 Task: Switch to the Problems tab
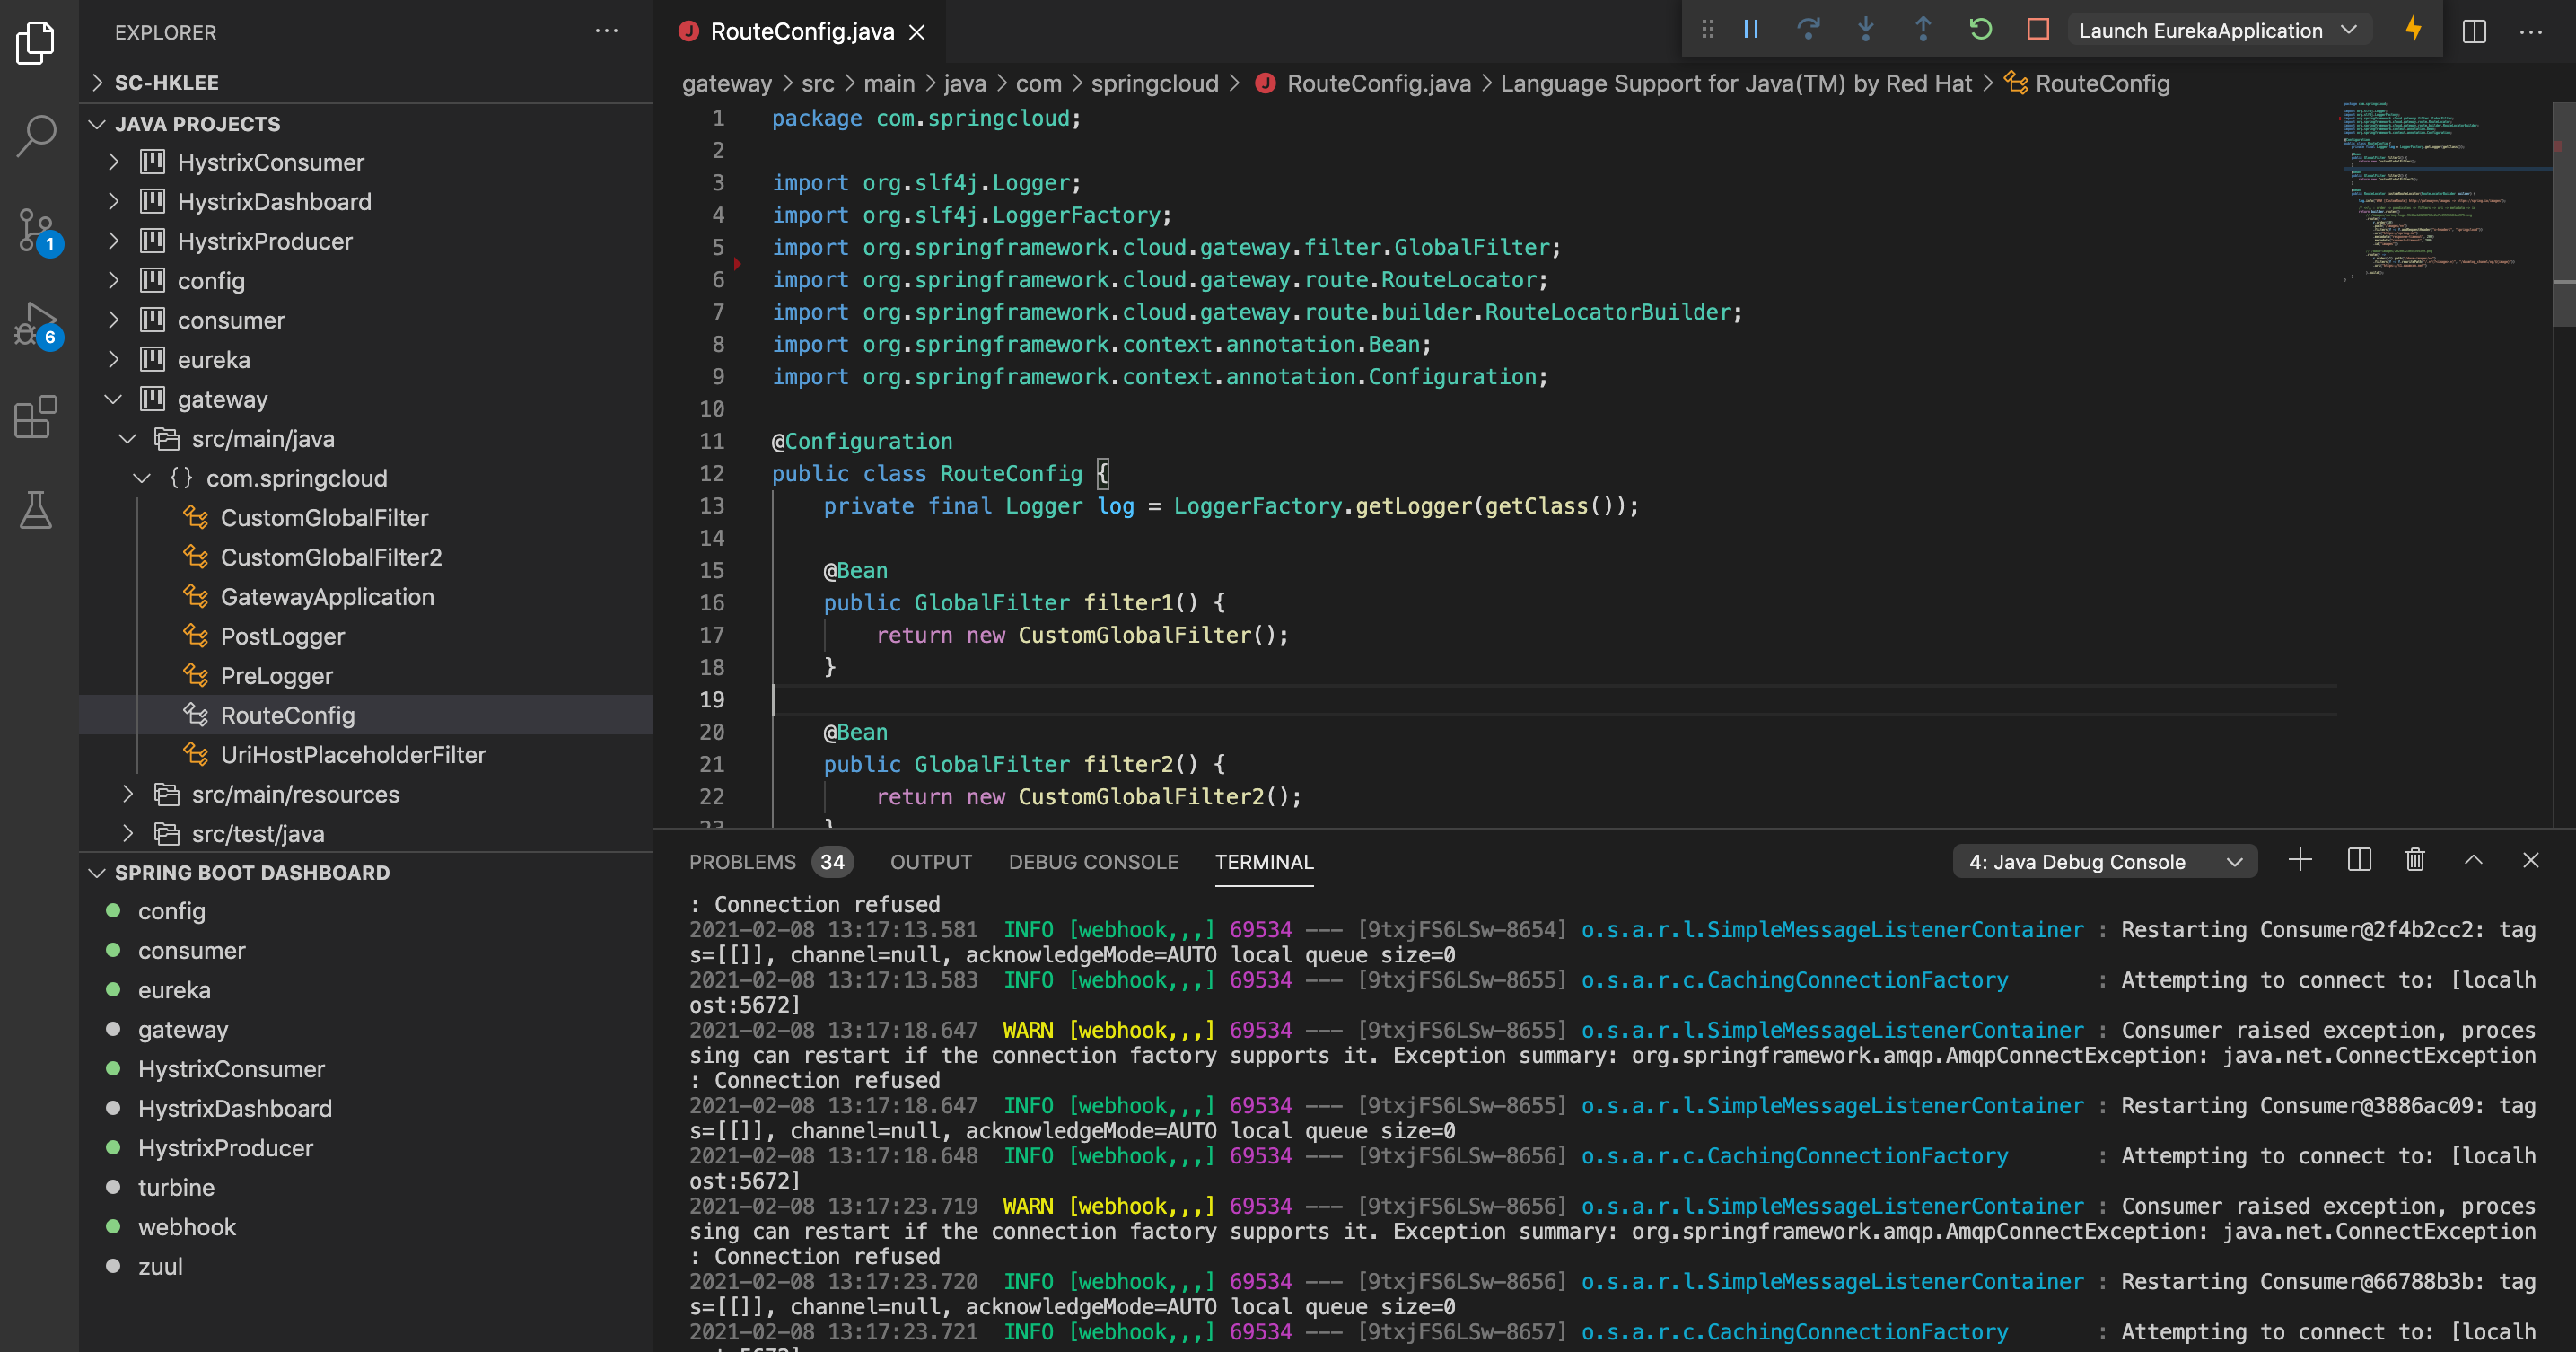(742, 862)
